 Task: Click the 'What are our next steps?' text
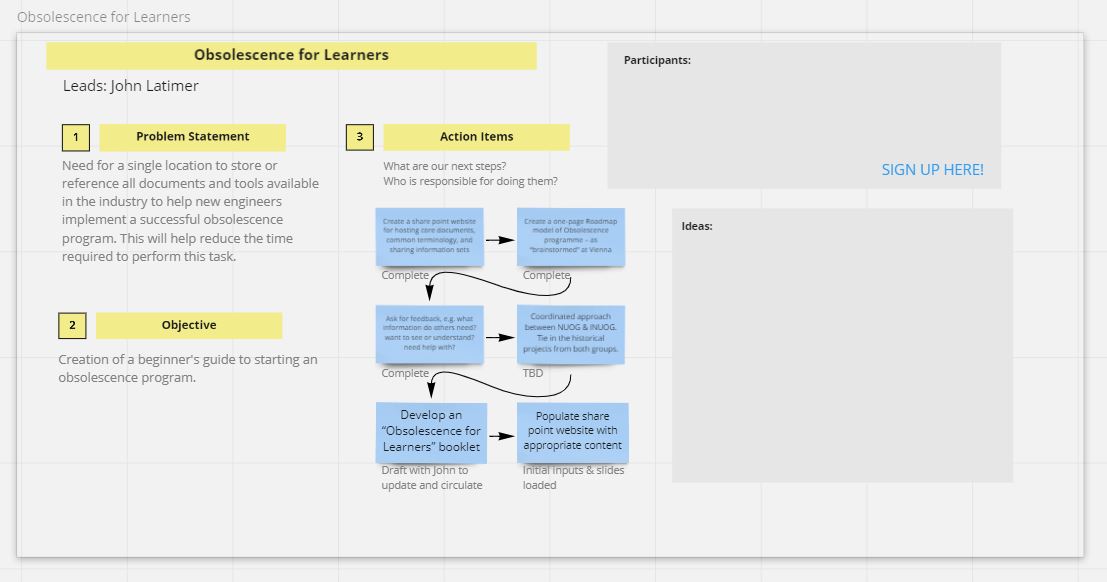point(445,166)
